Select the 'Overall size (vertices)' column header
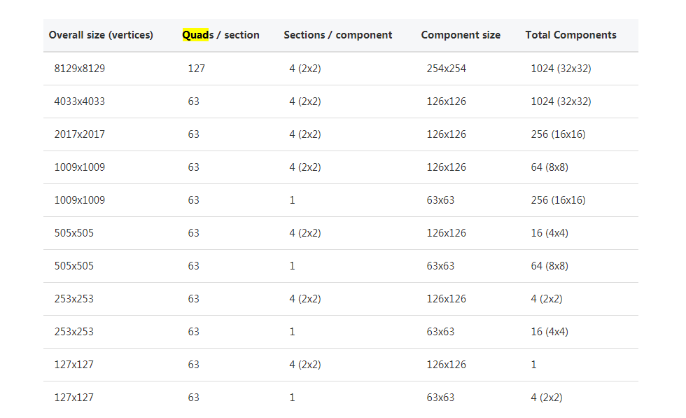Image resolution: width=686 pixels, height=418 pixels. (x=101, y=35)
